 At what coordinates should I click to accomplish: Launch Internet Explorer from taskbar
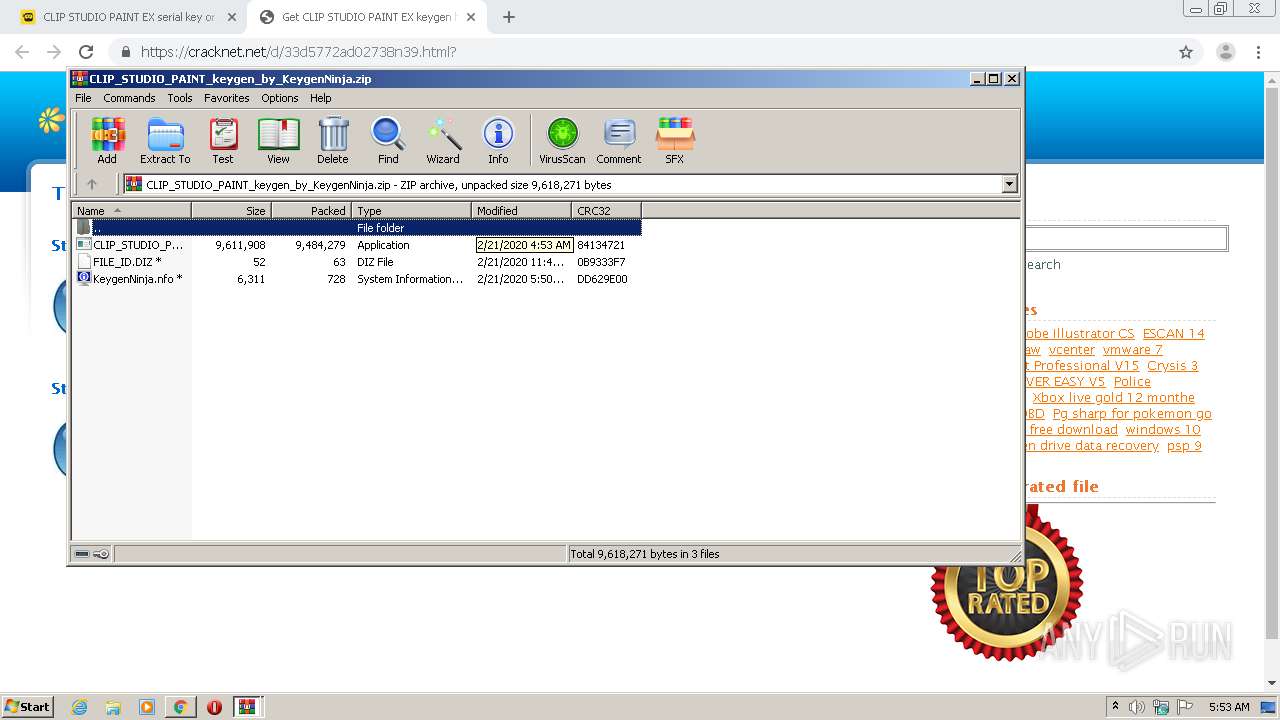click(x=79, y=706)
